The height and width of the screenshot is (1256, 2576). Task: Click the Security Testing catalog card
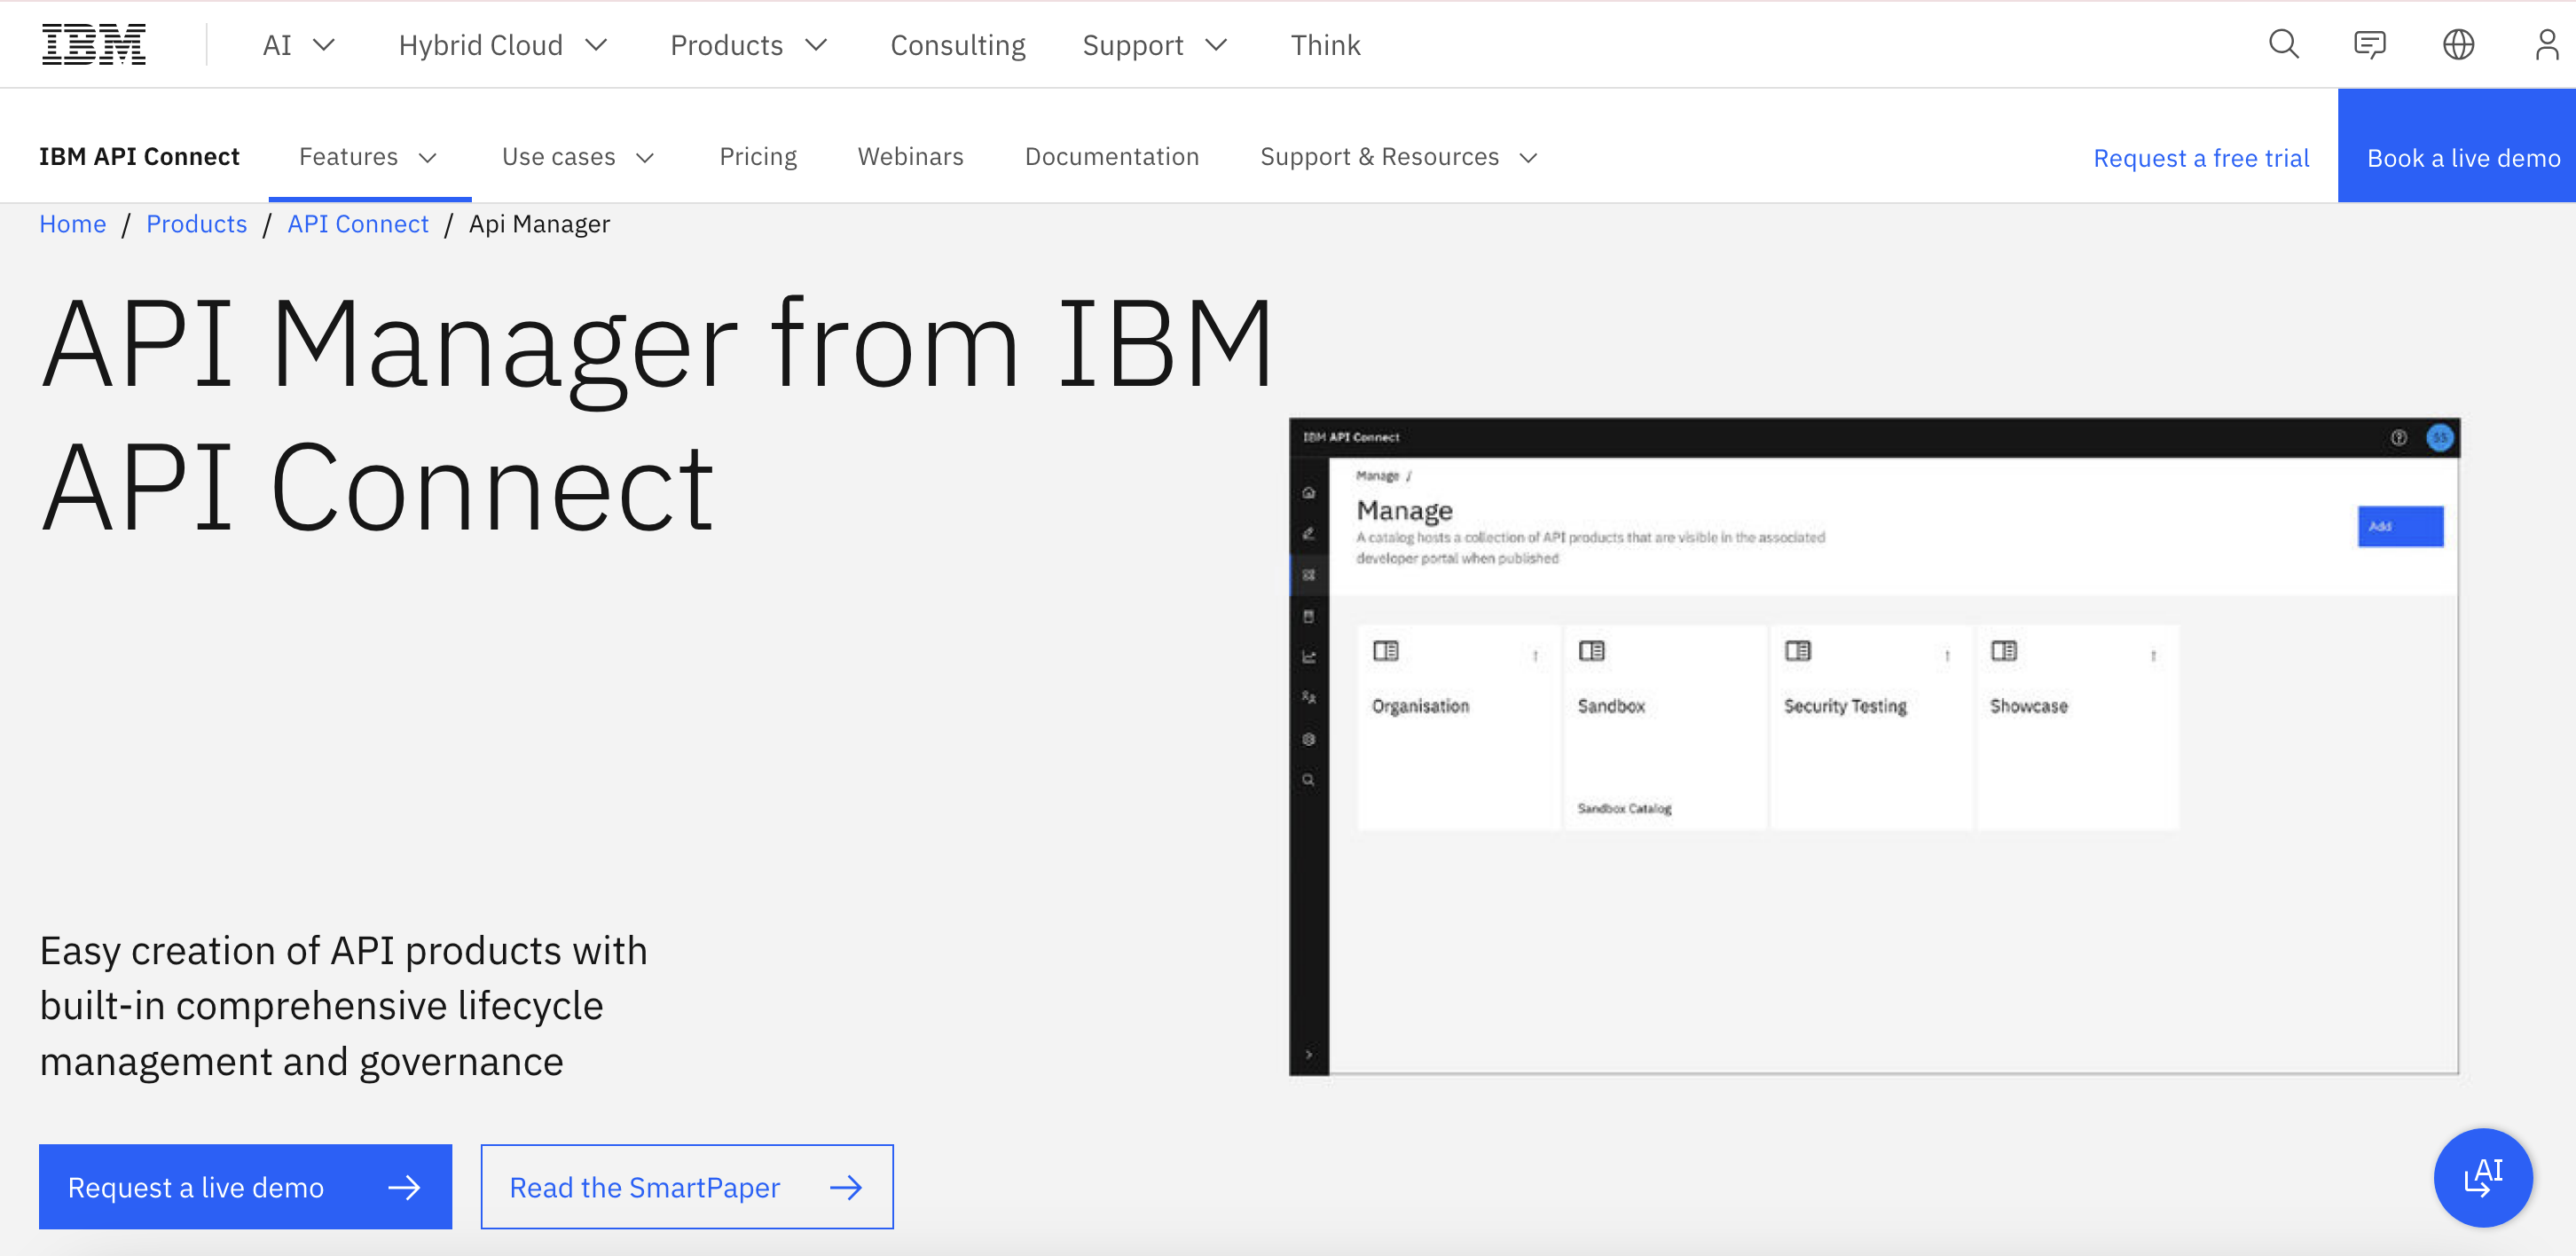pos(1870,727)
